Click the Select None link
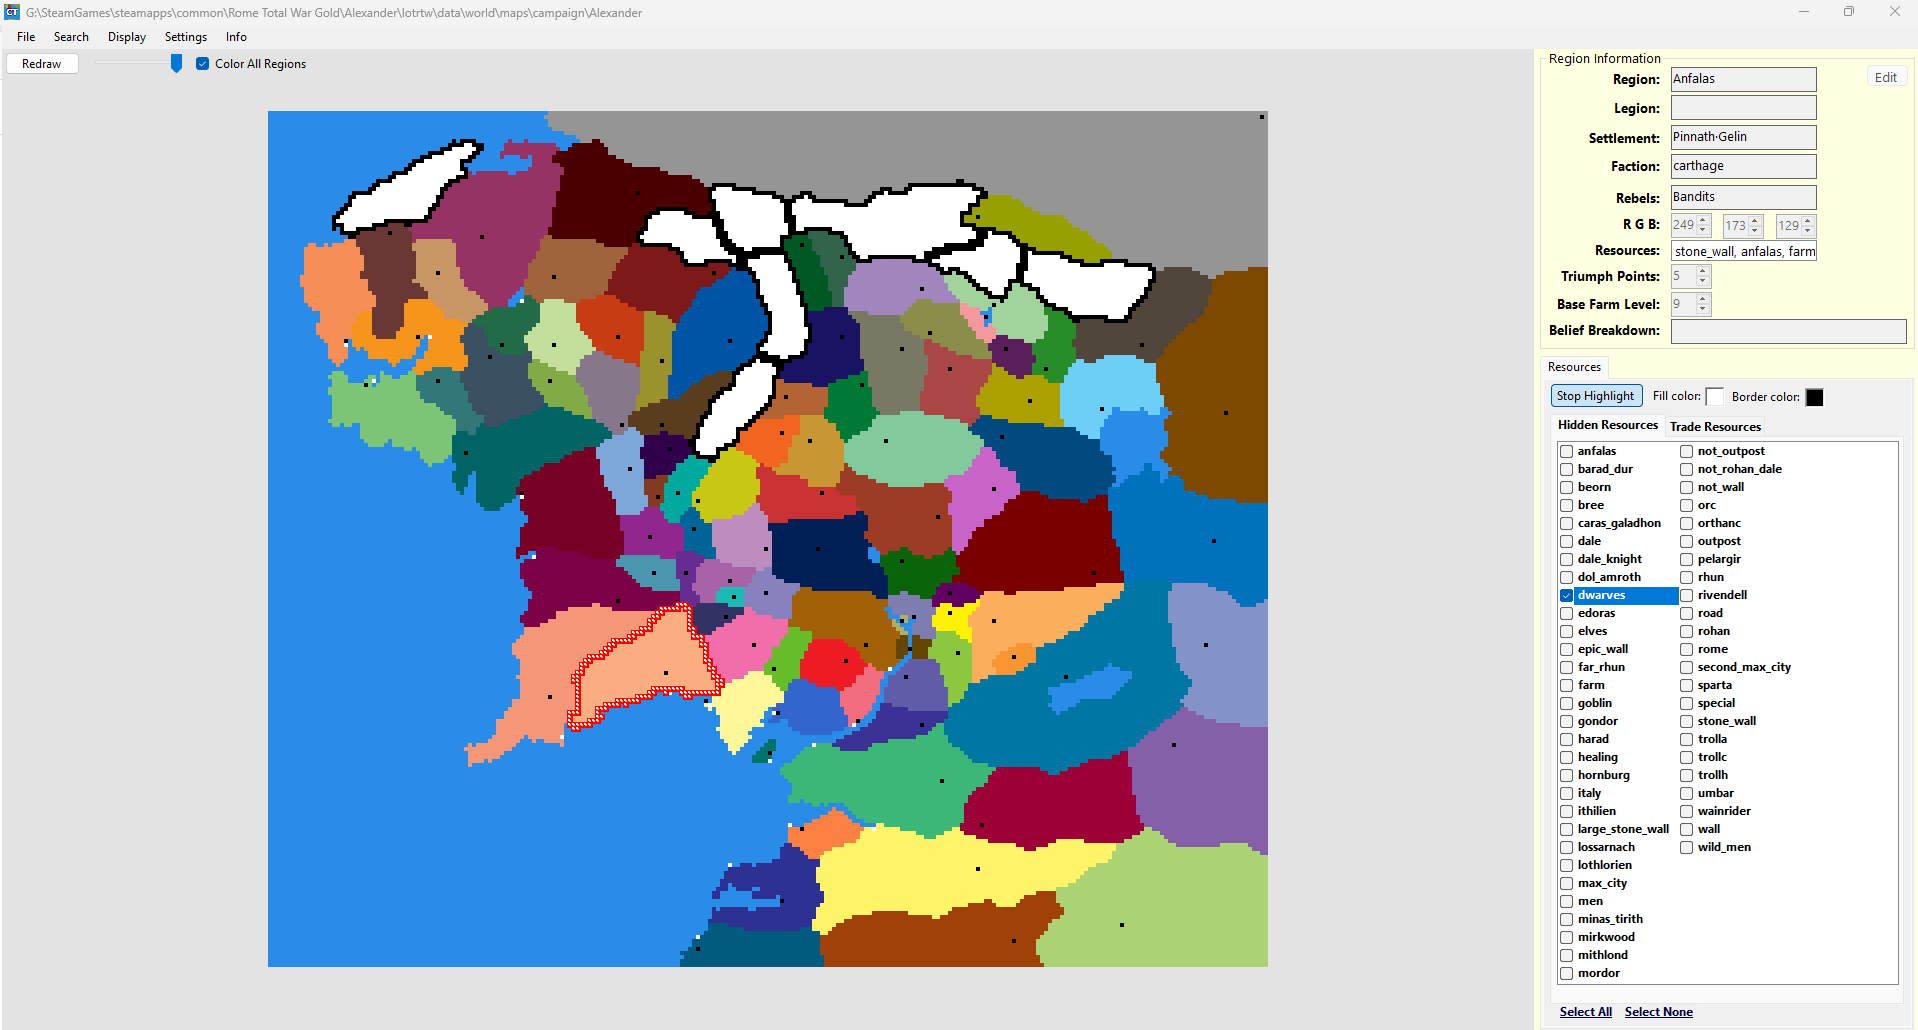This screenshot has height=1030, width=1918. coord(1658,1012)
